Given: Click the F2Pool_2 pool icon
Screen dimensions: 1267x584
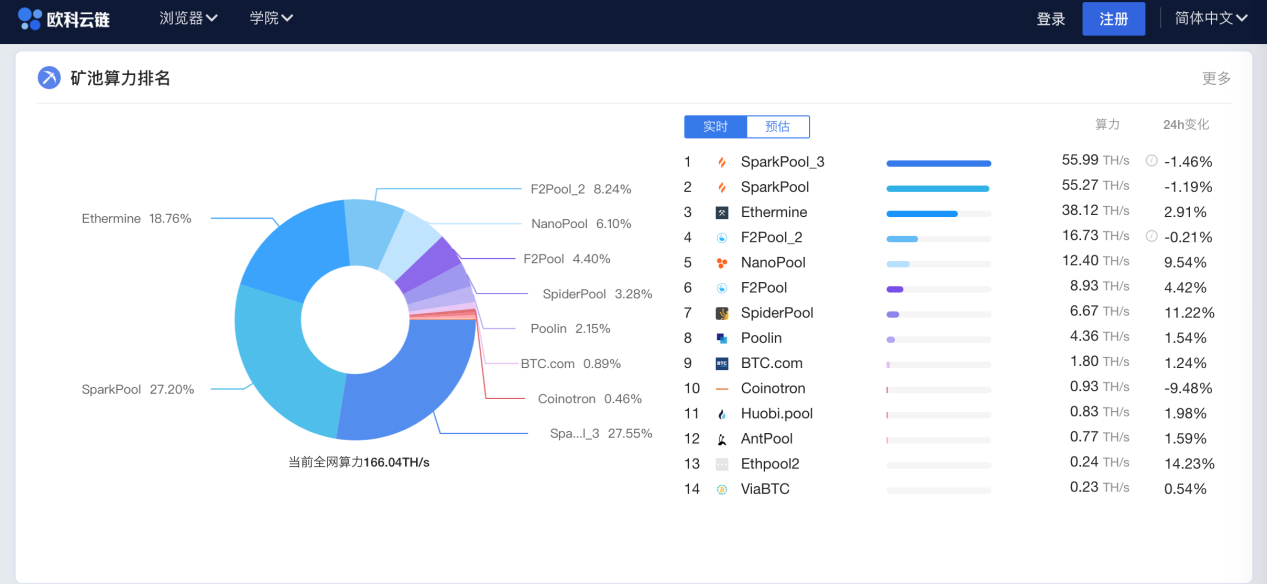Looking at the screenshot, I should coord(722,238).
